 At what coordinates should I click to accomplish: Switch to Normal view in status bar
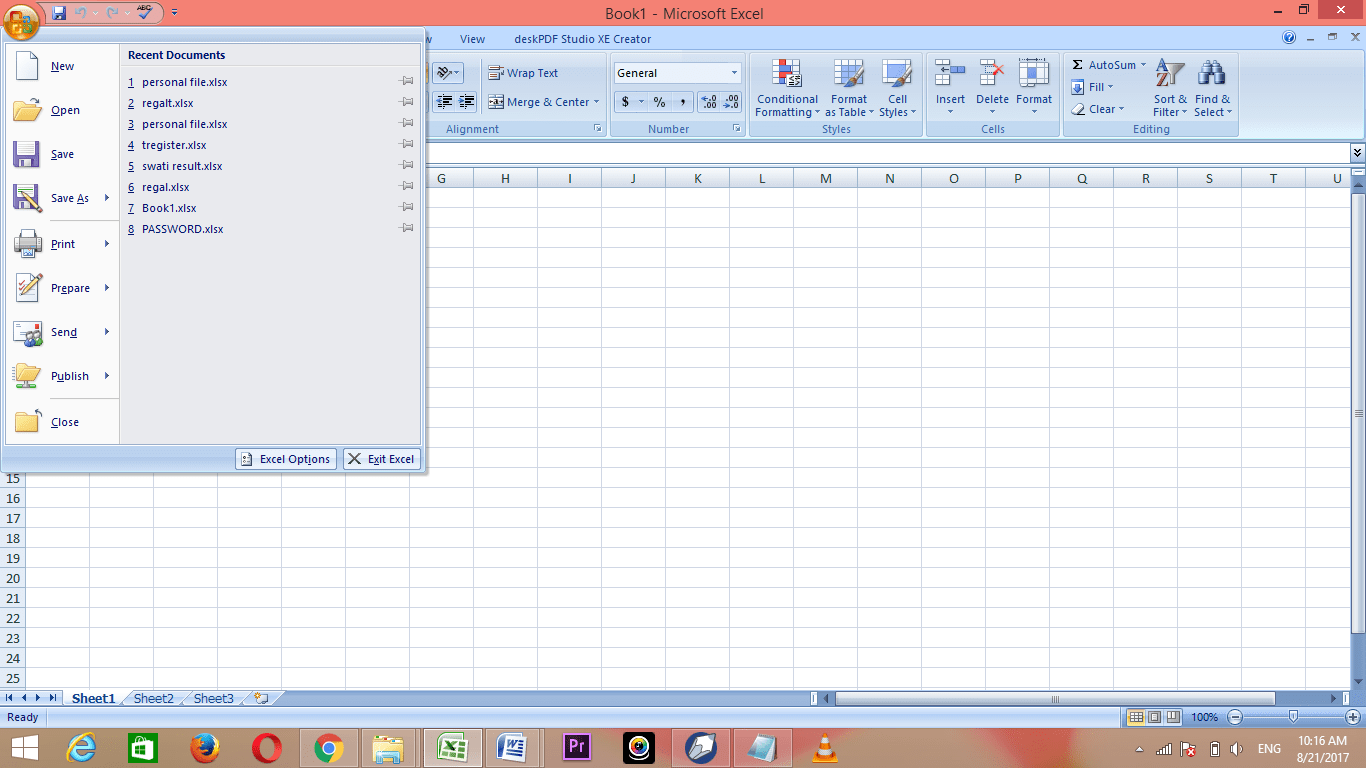point(1136,717)
